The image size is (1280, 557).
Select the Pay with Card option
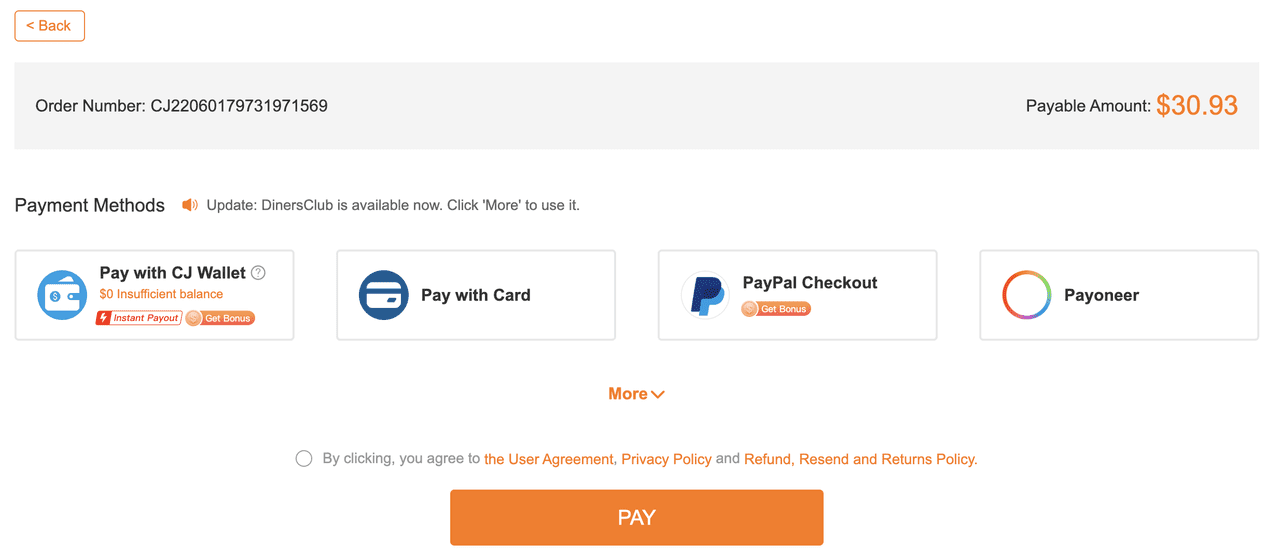pyautogui.click(x=476, y=295)
